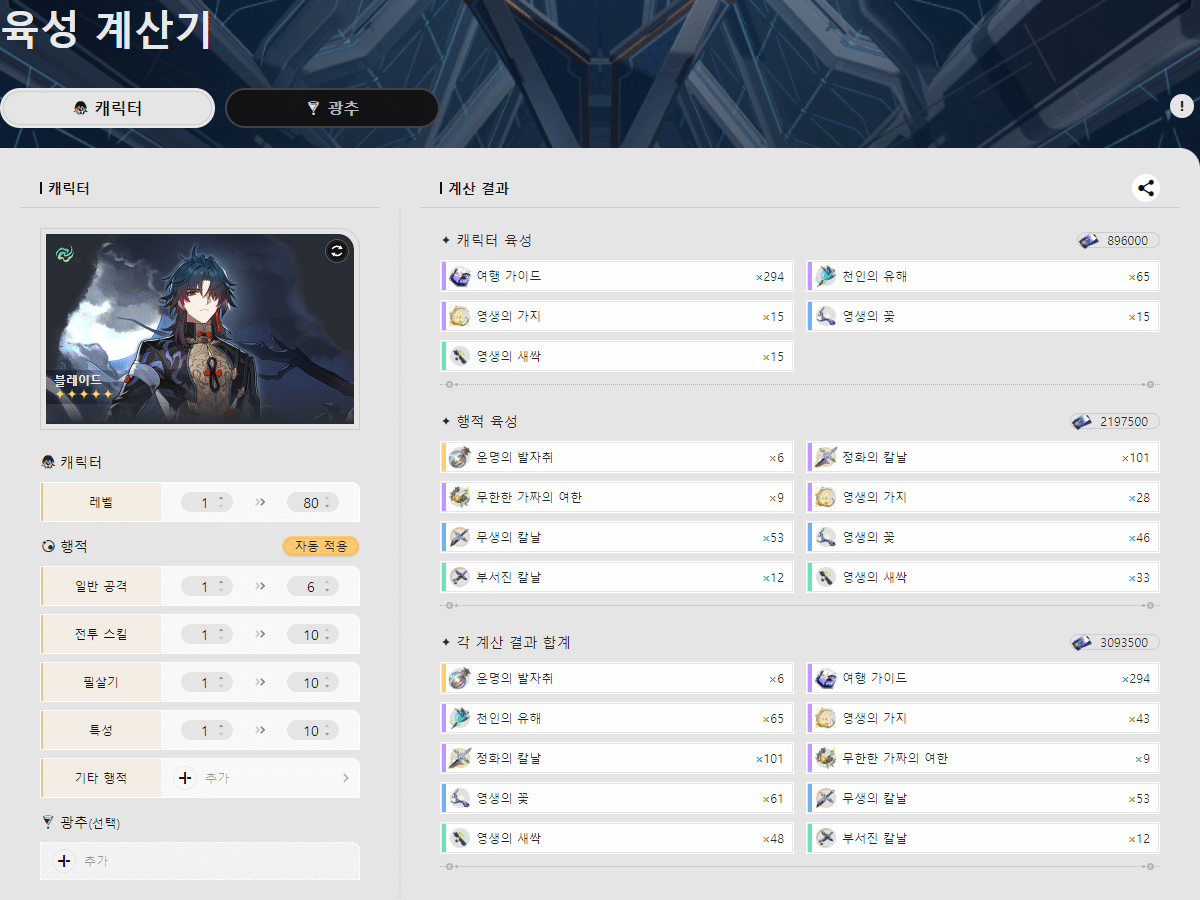Screen dimensions: 1200x900
Task: Open 전투 스킬 starting level 1 dropdown
Action: [x=207, y=635]
